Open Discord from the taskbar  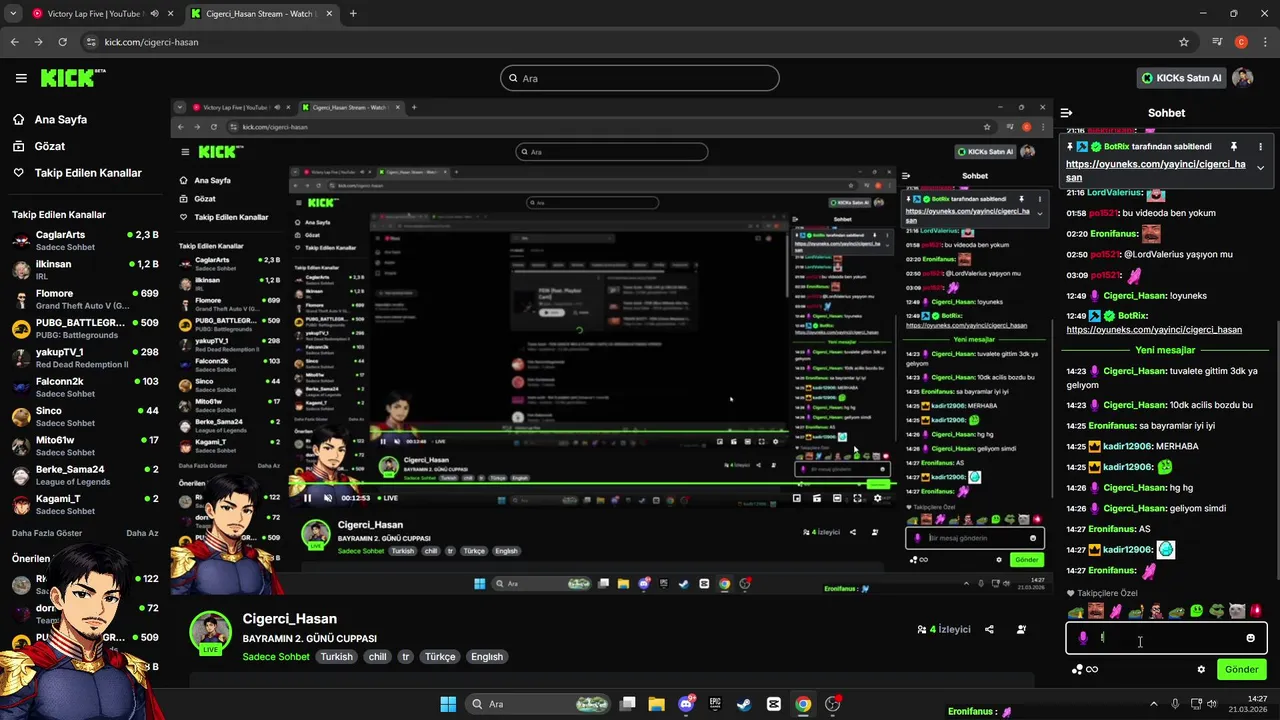point(686,704)
